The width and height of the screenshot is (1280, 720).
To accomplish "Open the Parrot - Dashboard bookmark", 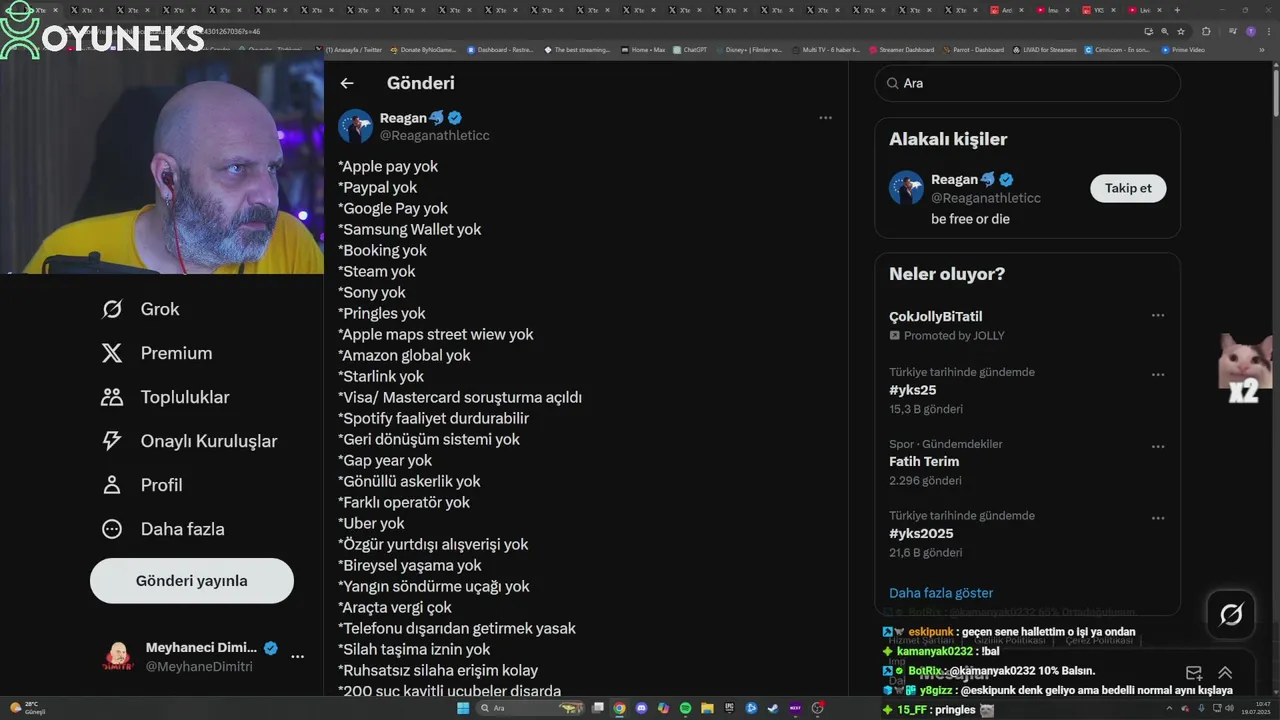I will 973,50.
